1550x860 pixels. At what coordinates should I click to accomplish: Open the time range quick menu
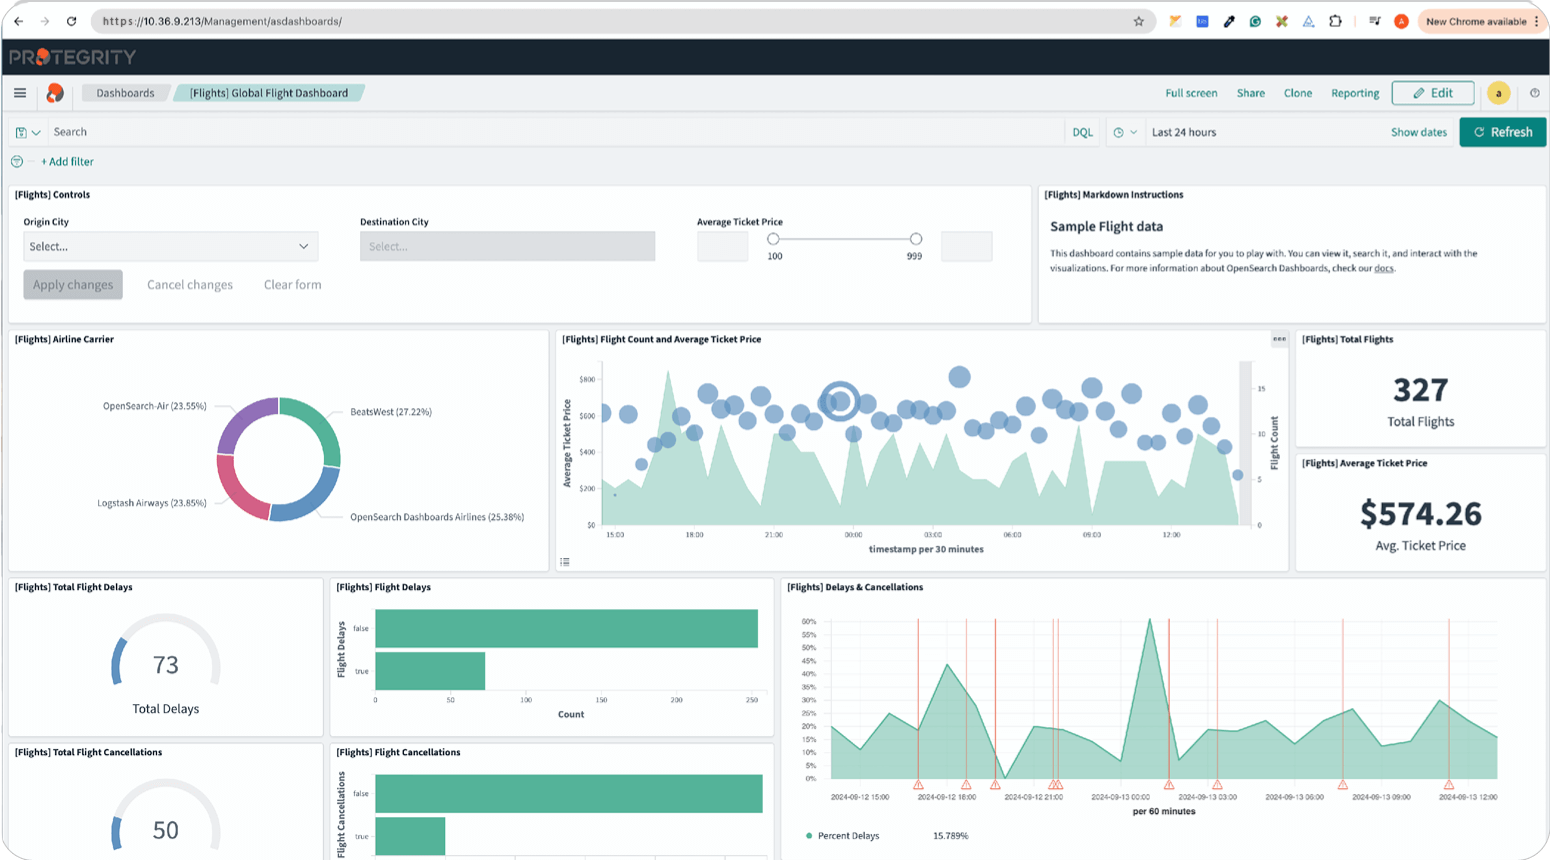(1125, 132)
